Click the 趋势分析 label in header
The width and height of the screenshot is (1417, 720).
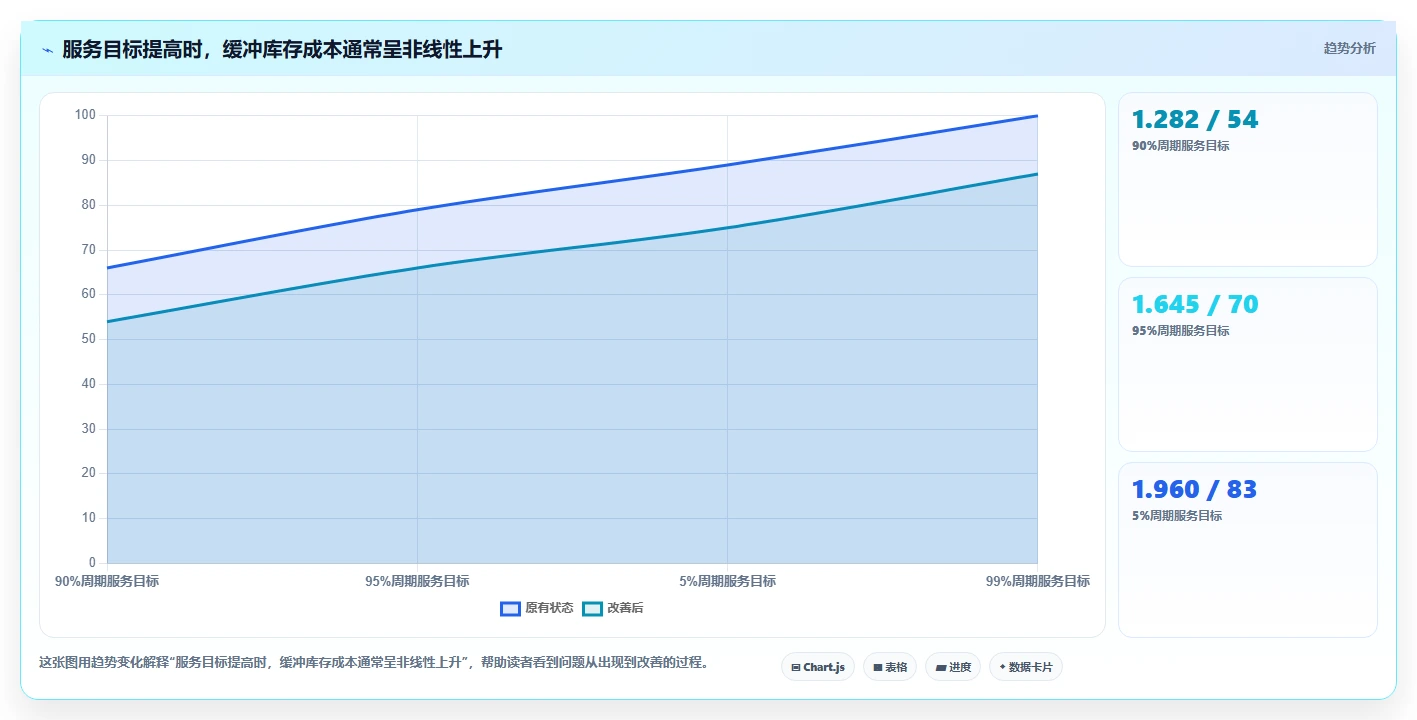click(1349, 48)
